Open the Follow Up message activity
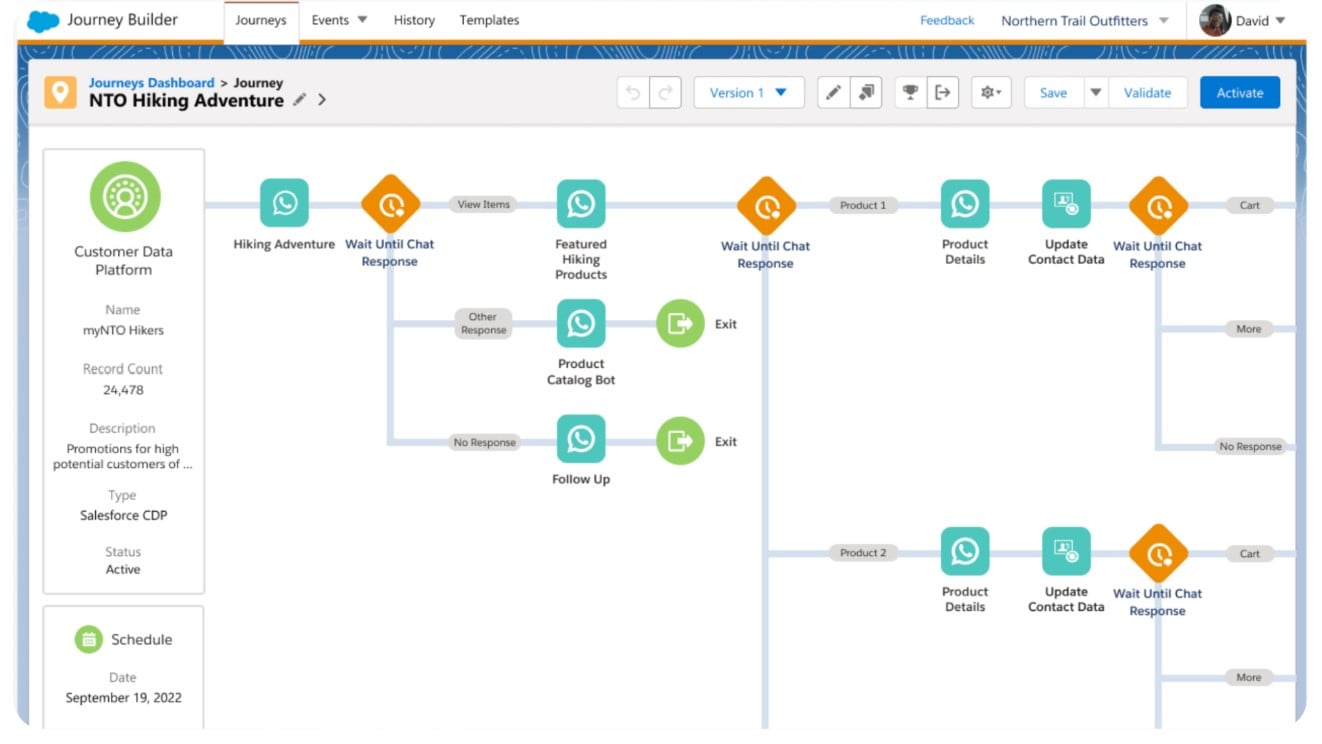 click(581, 441)
